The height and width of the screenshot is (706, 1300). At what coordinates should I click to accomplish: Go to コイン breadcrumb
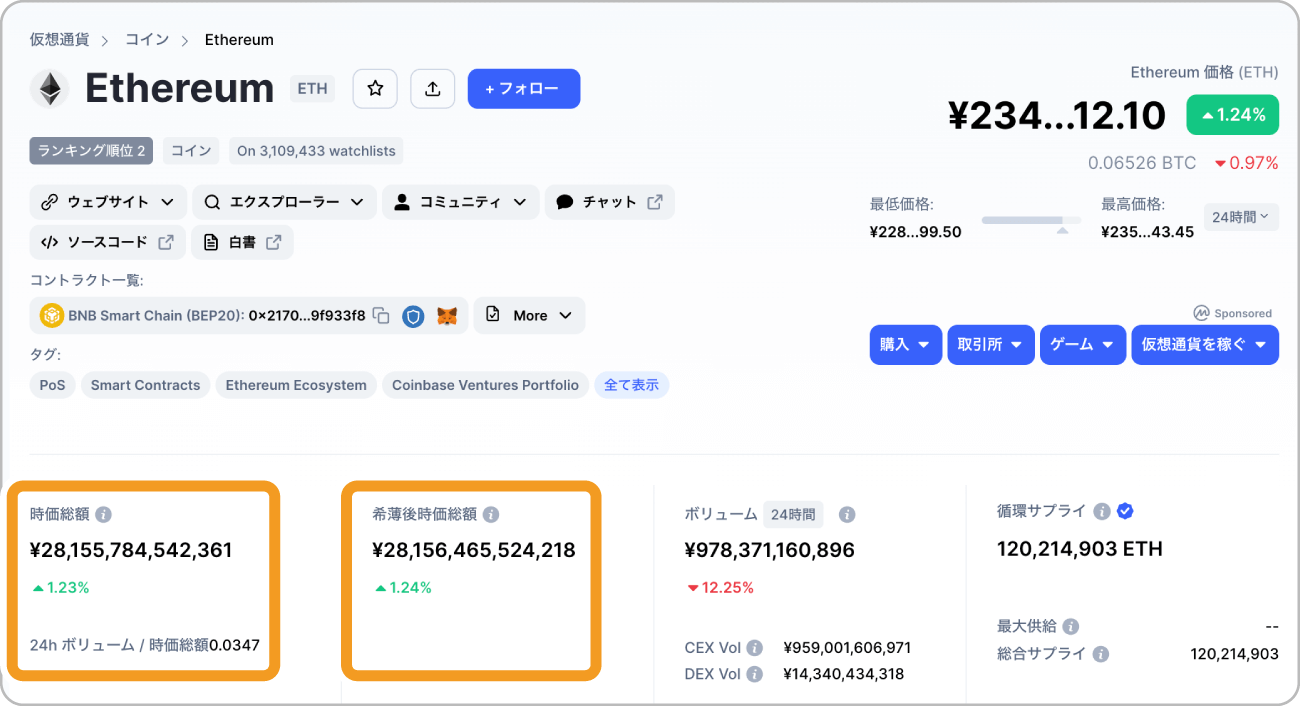pos(146,40)
